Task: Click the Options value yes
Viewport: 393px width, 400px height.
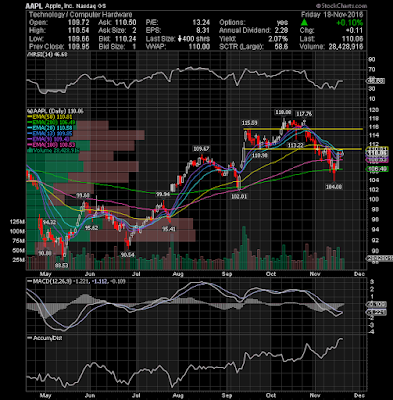Action: pyautogui.click(x=282, y=23)
